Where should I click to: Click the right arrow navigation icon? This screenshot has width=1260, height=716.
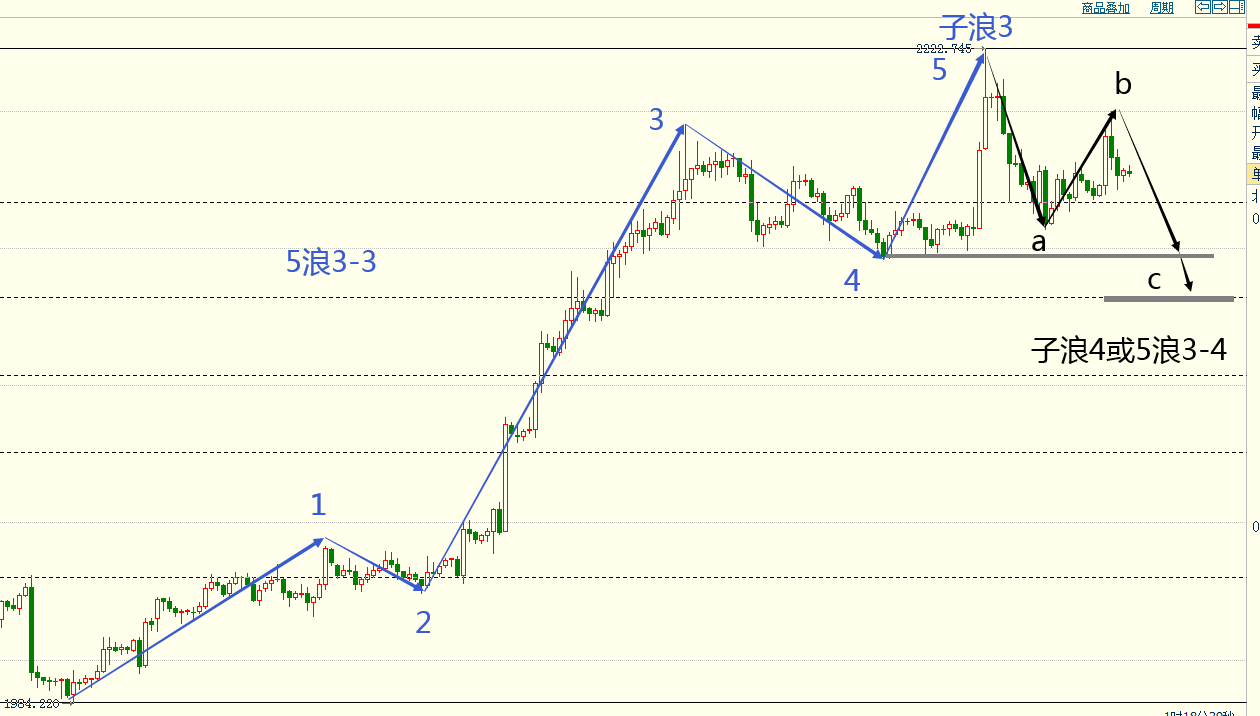1220,7
